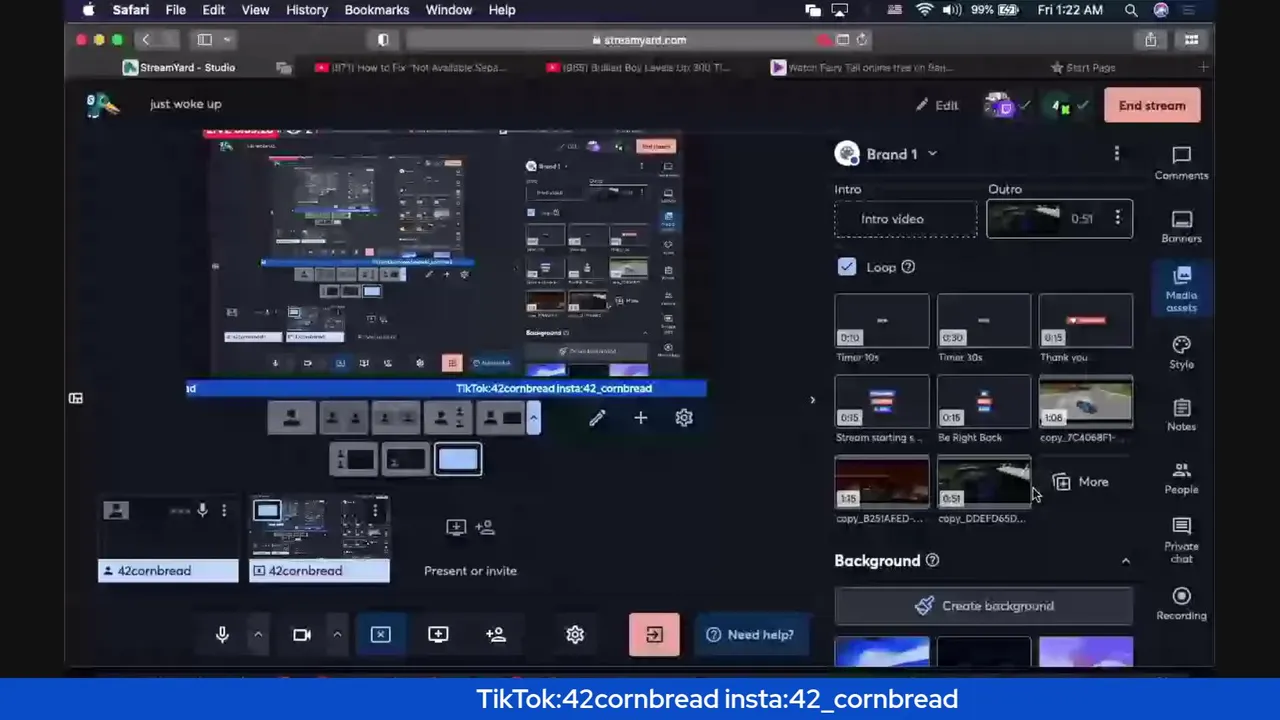Collapse the right side panel arrow
Image resolution: width=1280 pixels, height=720 pixels.
click(812, 400)
